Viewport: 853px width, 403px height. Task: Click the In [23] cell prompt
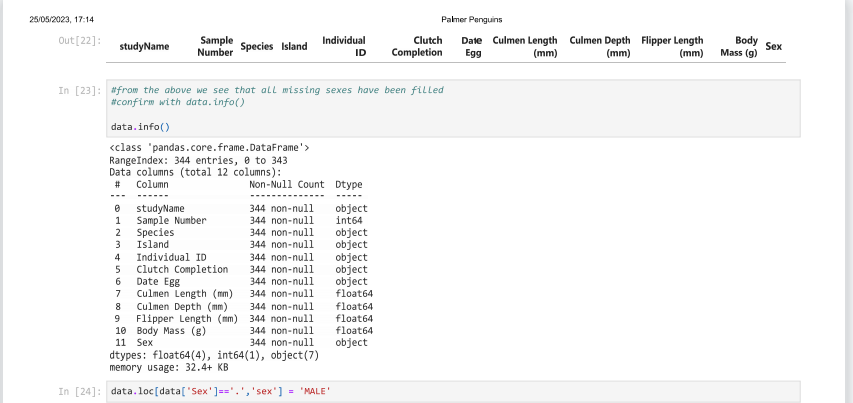point(79,90)
